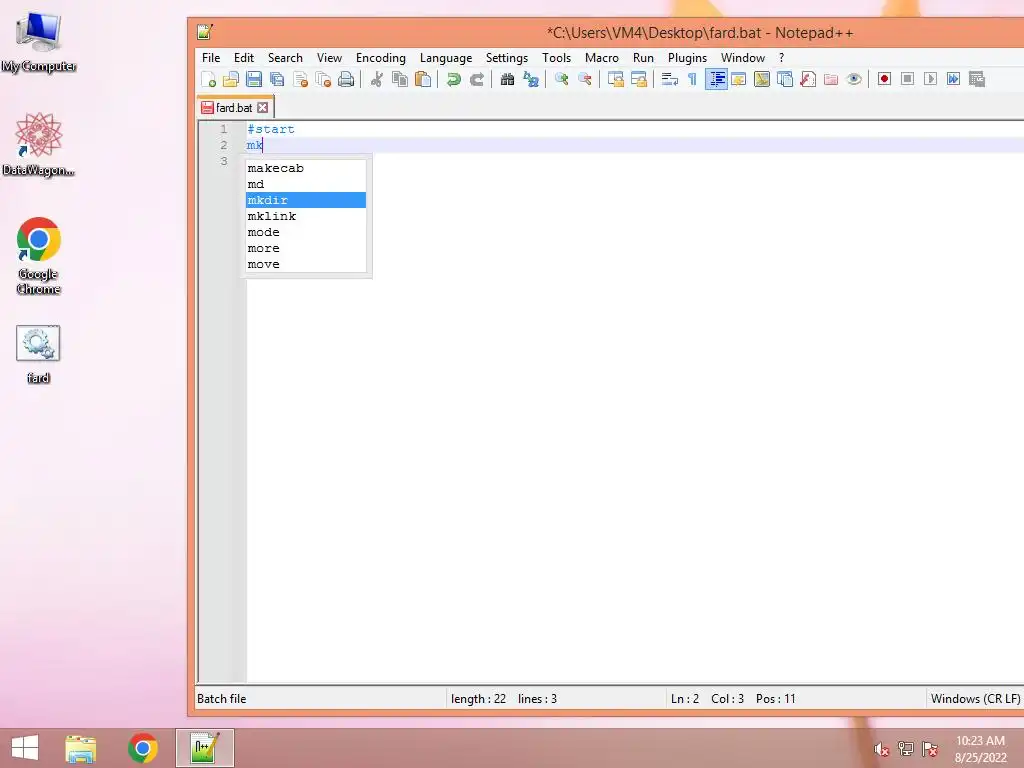Open the Plugins menu
Image resolution: width=1024 pixels, height=768 pixels.
click(687, 57)
